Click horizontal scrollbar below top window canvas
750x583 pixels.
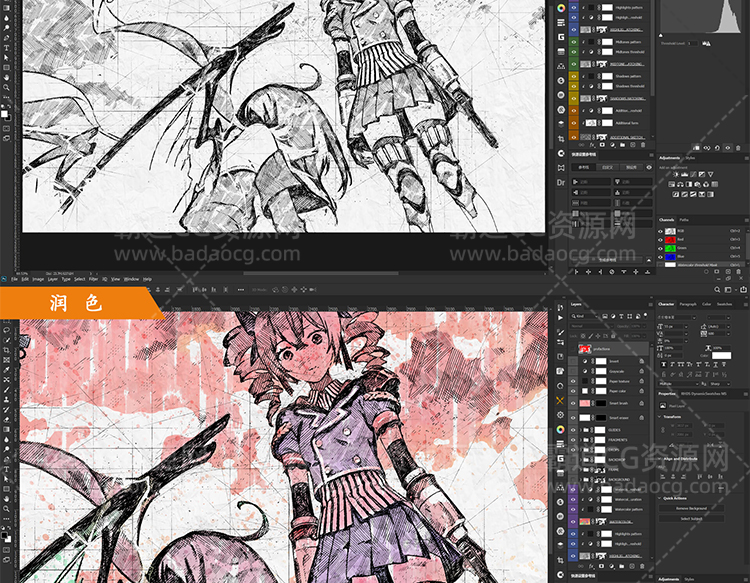click(320, 274)
